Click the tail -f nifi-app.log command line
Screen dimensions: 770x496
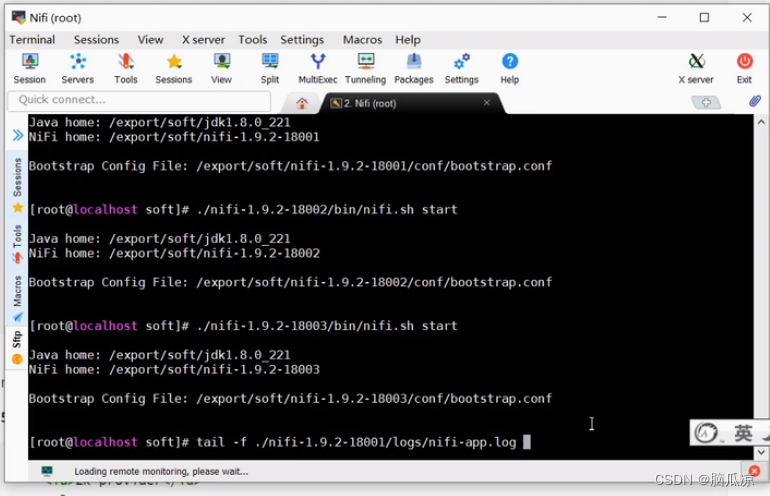pyautogui.click(x=356, y=442)
